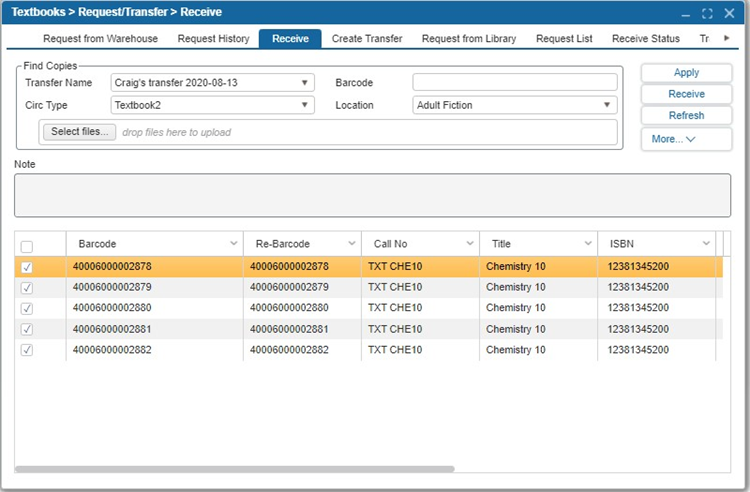Click the Receive button on right

click(x=686, y=94)
